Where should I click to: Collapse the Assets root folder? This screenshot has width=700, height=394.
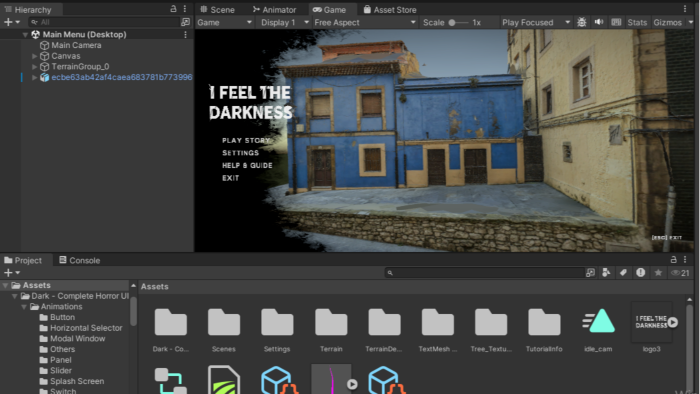pos(5,285)
